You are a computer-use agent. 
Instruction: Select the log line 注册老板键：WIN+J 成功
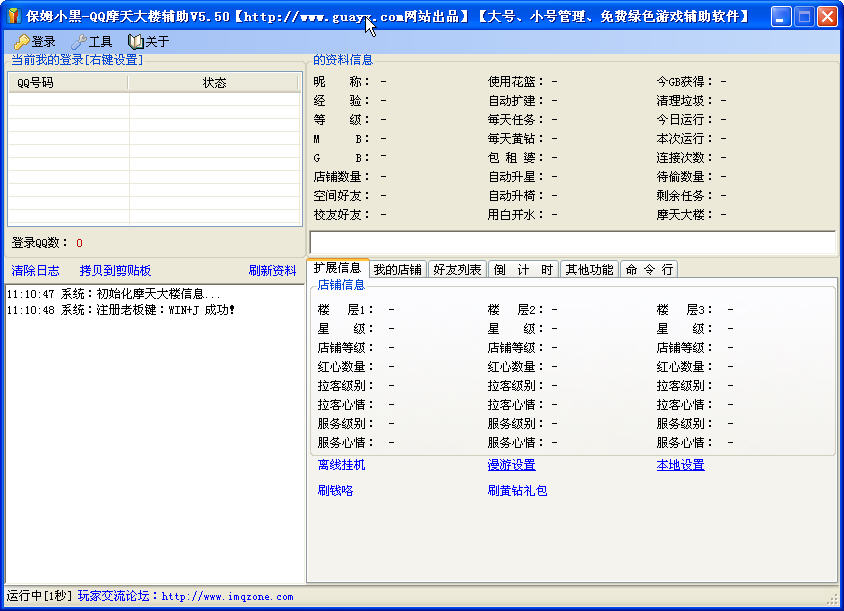pyautogui.click(x=121, y=310)
